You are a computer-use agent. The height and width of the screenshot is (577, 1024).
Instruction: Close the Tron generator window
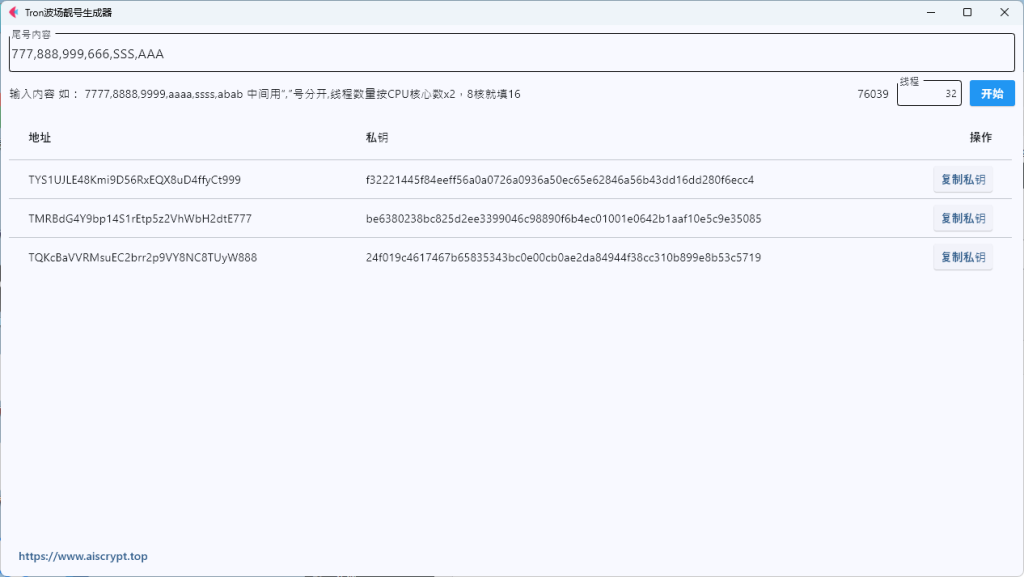coord(1004,12)
